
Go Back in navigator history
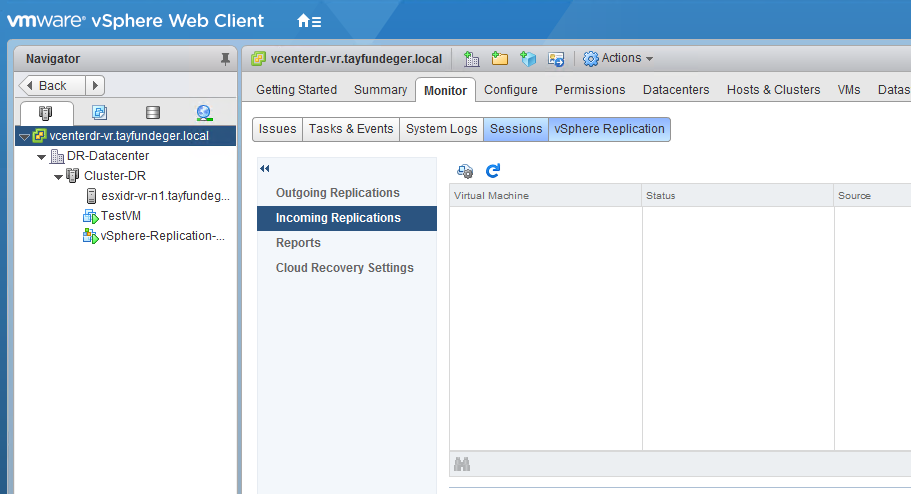point(52,85)
